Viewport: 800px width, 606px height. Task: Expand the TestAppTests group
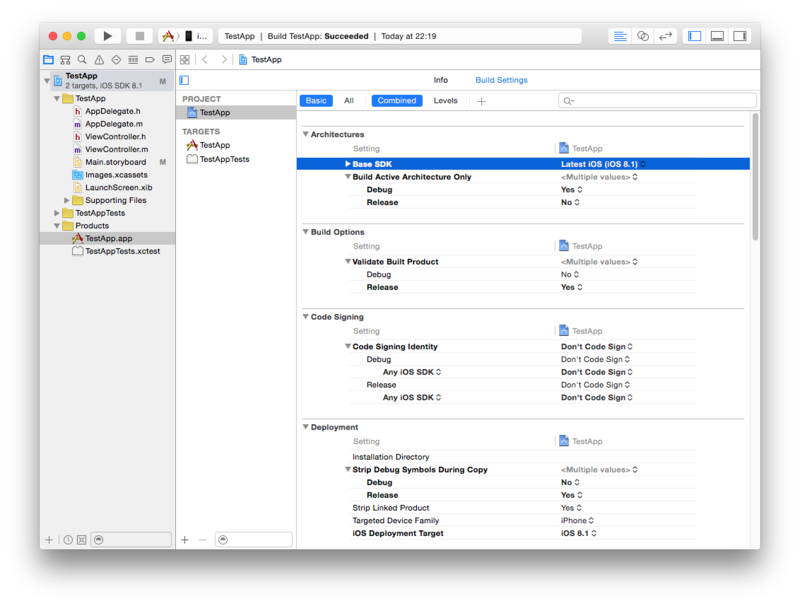click(57, 213)
